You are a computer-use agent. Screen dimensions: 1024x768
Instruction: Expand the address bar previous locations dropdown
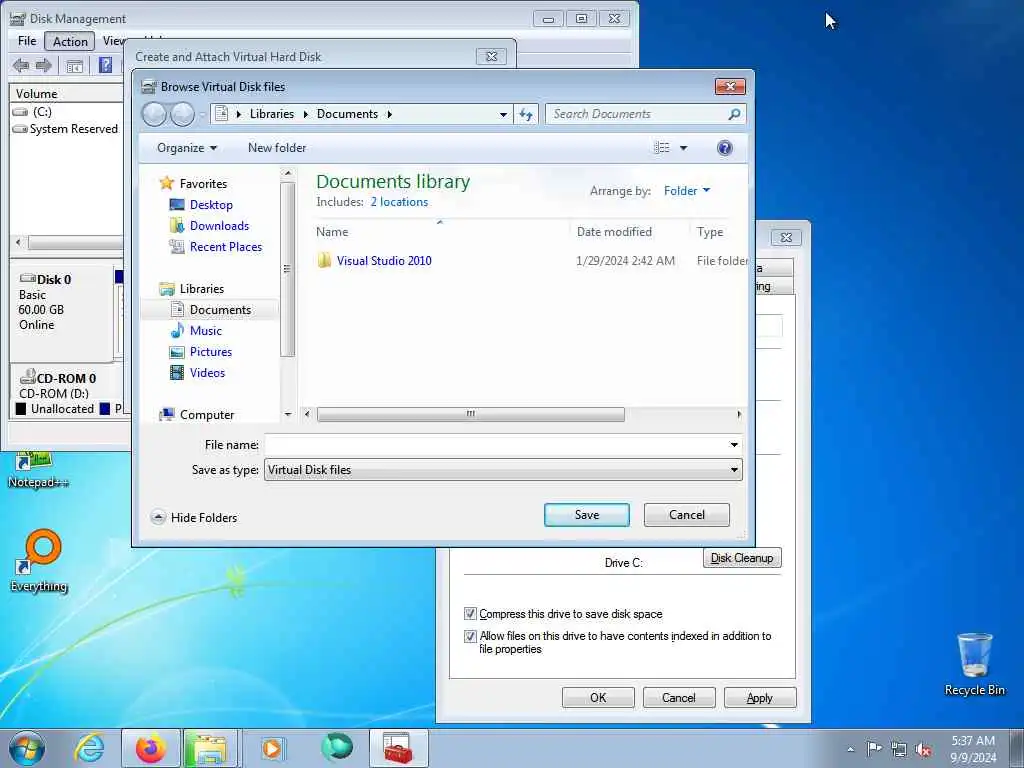[503, 114]
